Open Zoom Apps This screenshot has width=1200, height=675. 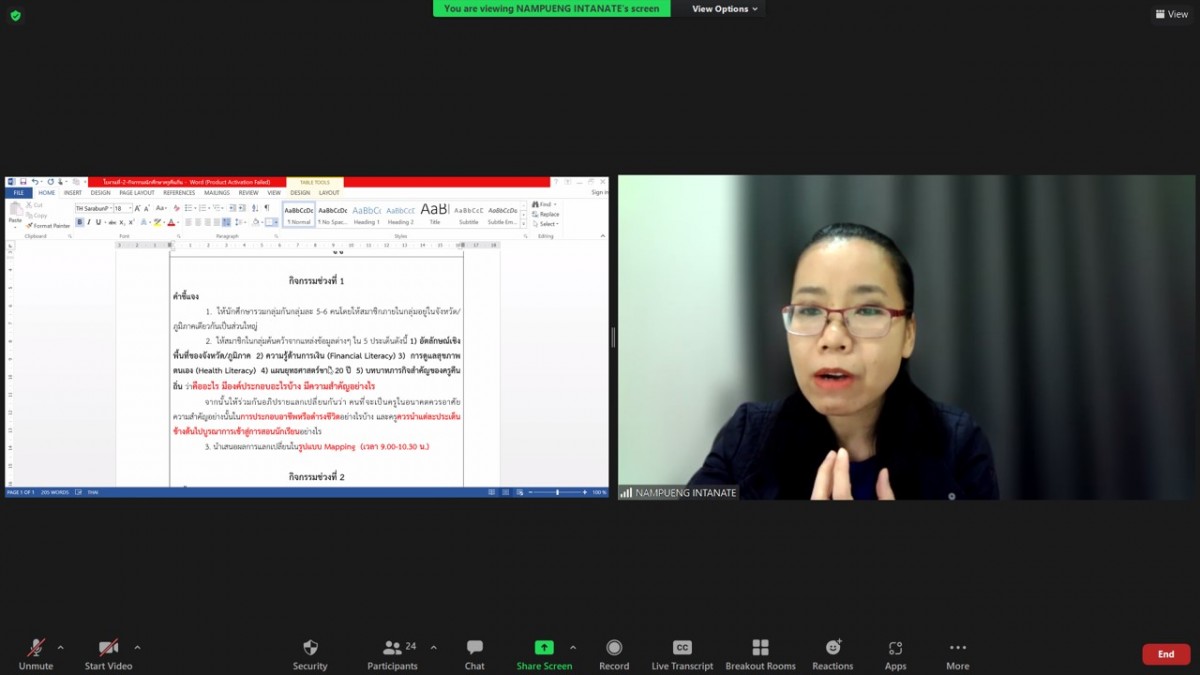pyautogui.click(x=895, y=654)
